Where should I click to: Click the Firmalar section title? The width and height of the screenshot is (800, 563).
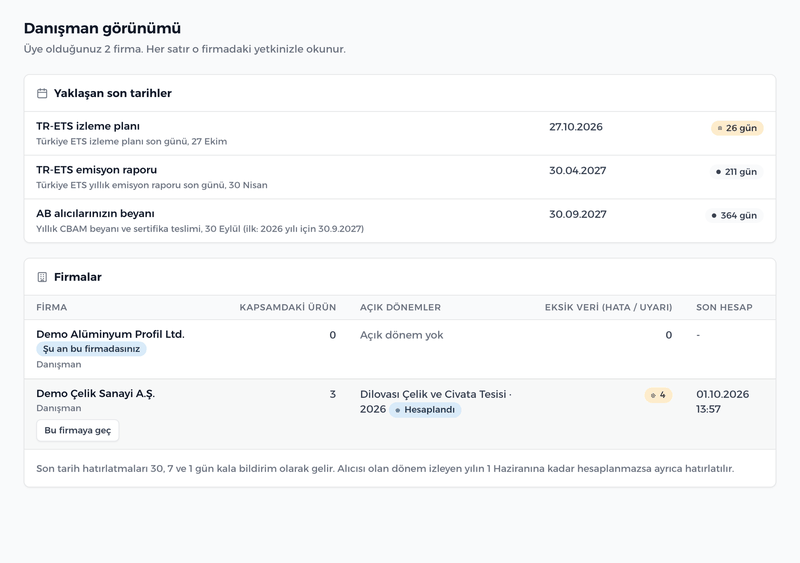point(78,277)
